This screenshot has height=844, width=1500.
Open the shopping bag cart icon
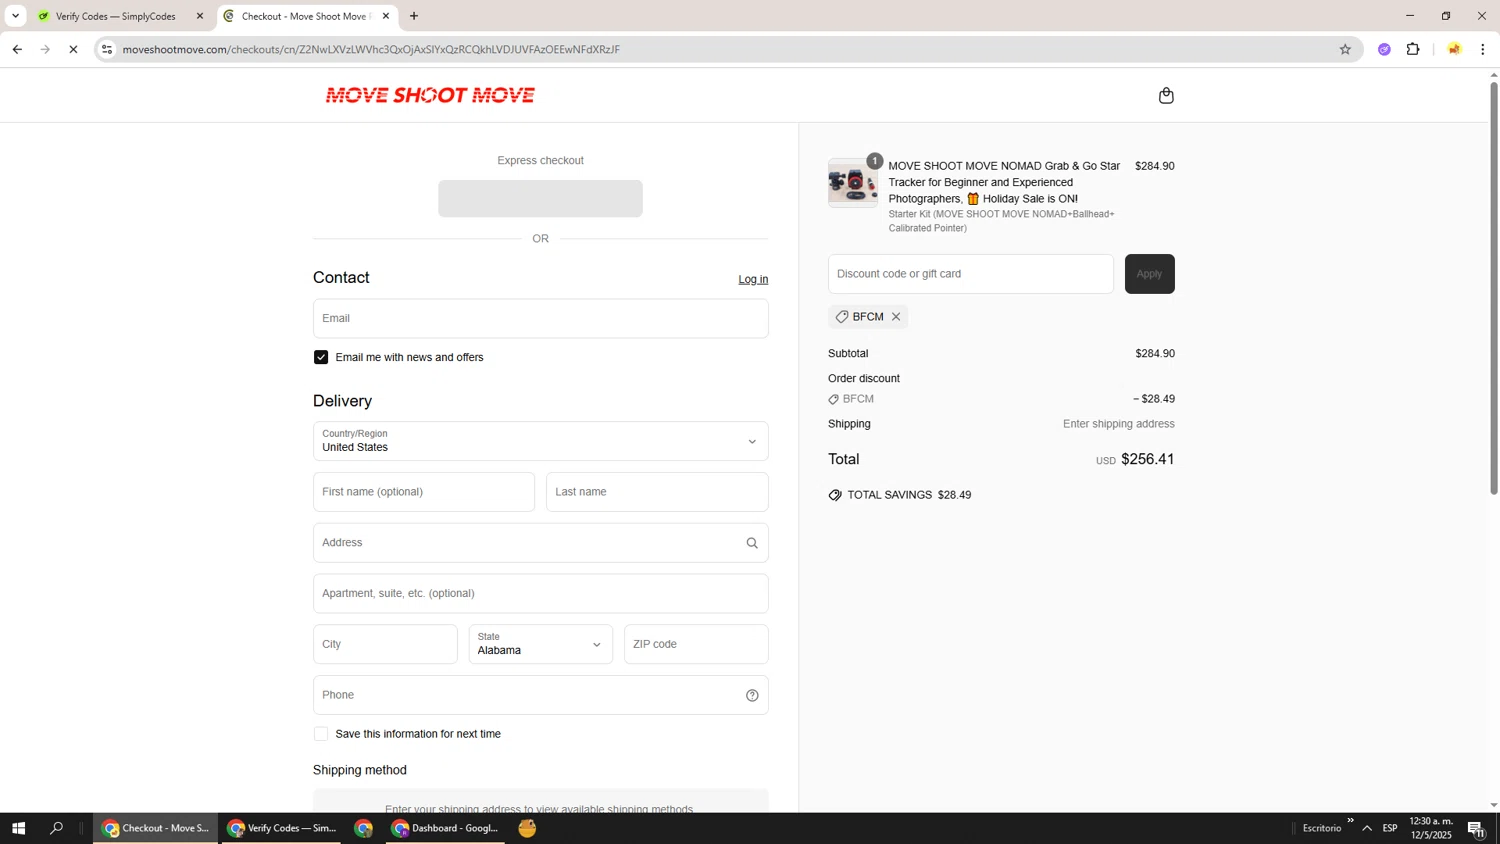pyautogui.click(x=1166, y=96)
